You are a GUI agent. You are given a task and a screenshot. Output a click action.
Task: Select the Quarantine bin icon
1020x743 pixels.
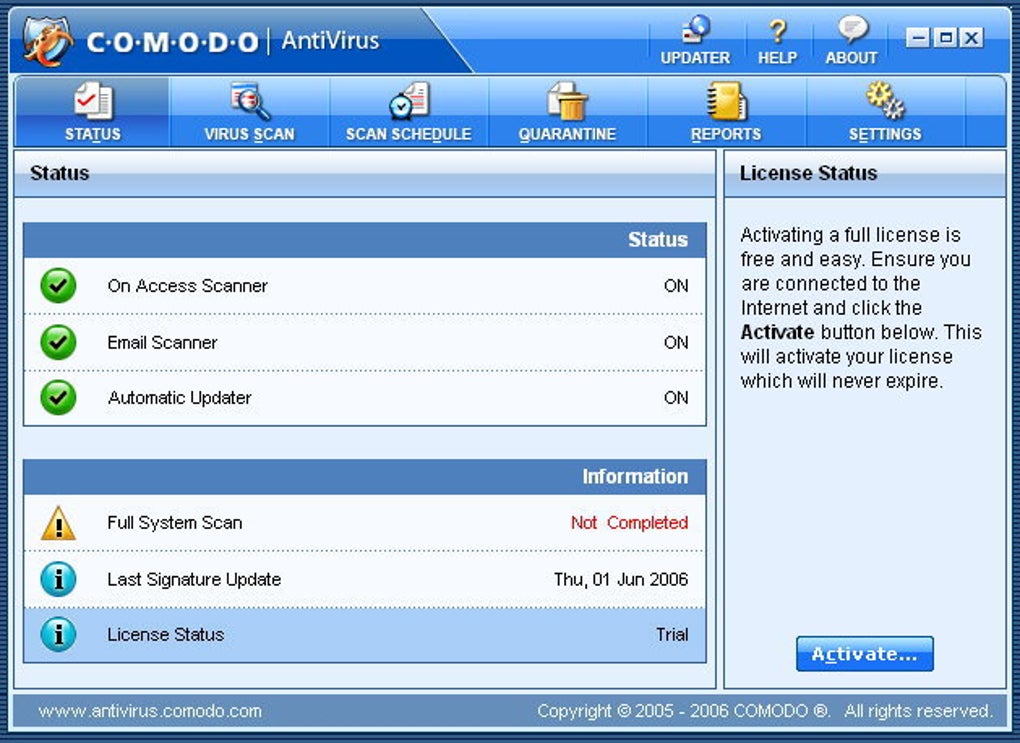point(567,101)
